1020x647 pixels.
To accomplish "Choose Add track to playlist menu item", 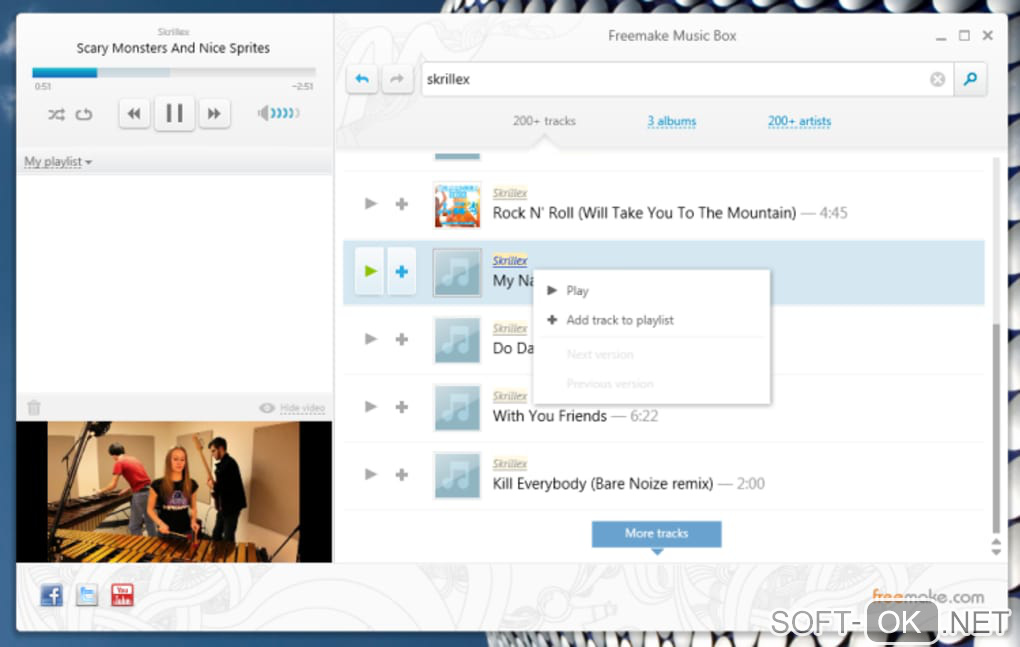I will pyautogui.click(x=651, y=320).
